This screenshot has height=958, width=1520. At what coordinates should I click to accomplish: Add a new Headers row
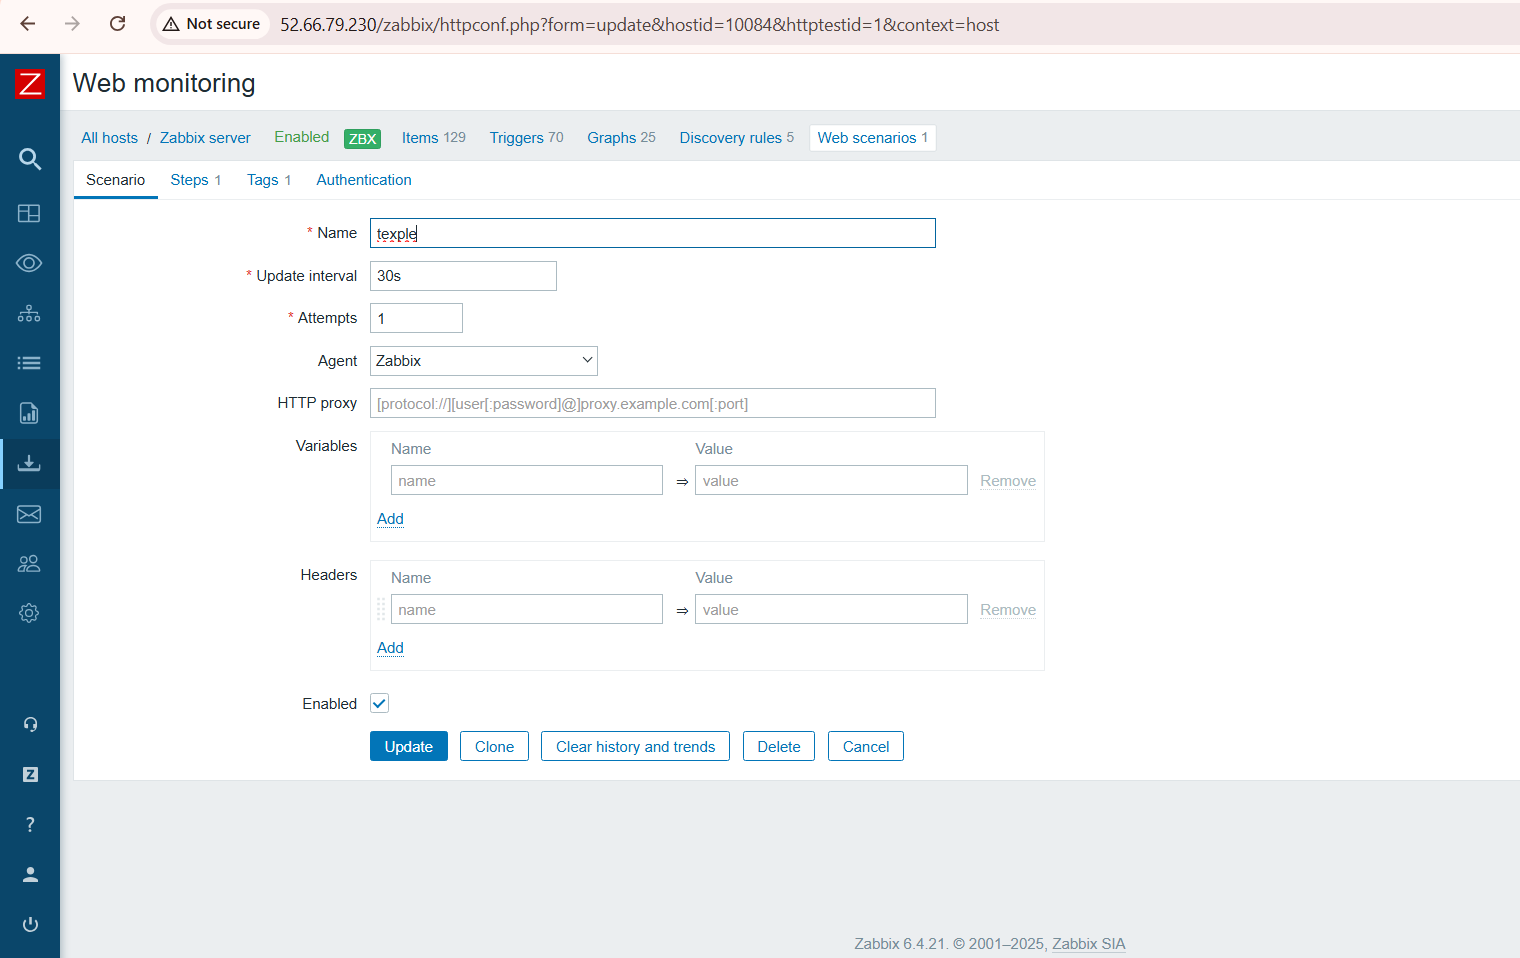(390, 648)
